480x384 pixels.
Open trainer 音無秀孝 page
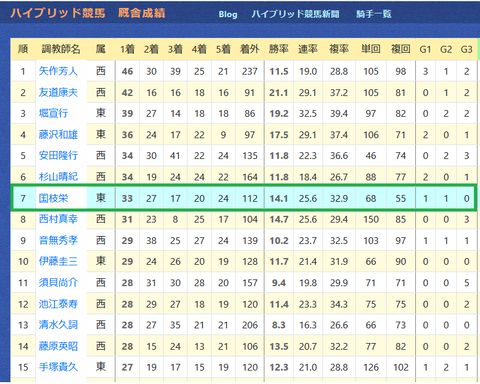point(58,240)
